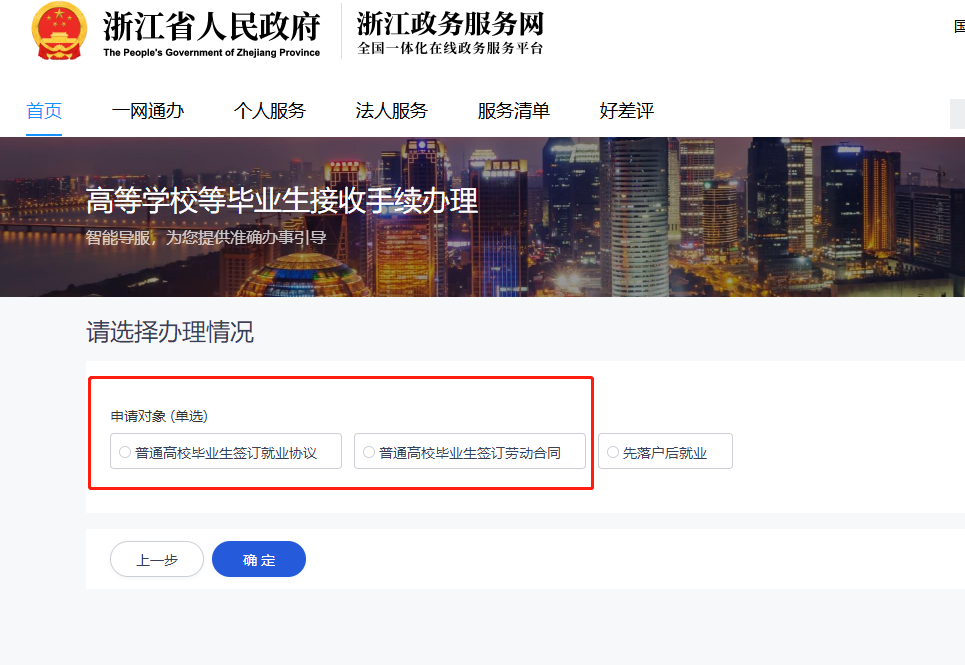
Task: Click the 申请对象 (单选) label
Action: (x=159, y=416)
